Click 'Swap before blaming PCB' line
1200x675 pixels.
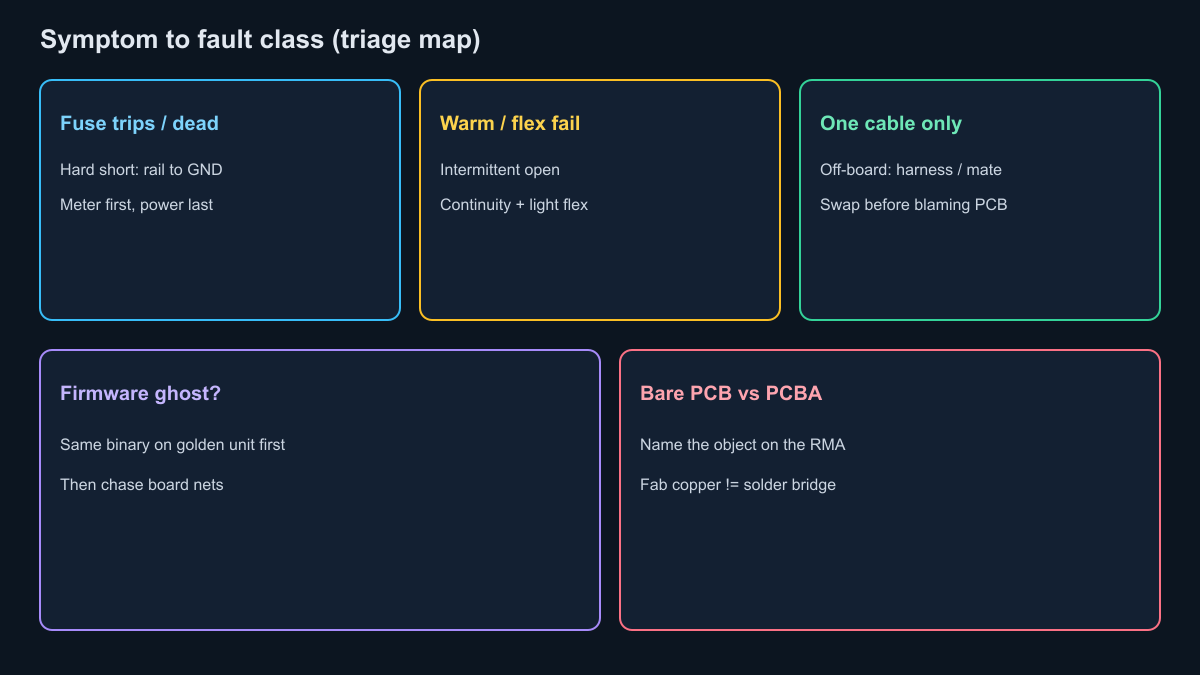[x=913, y=205]
